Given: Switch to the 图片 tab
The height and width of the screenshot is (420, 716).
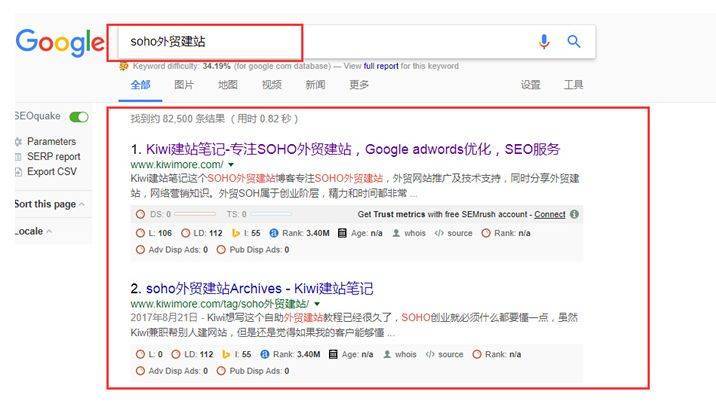Looking at the screenshot, I should [184, 85].
